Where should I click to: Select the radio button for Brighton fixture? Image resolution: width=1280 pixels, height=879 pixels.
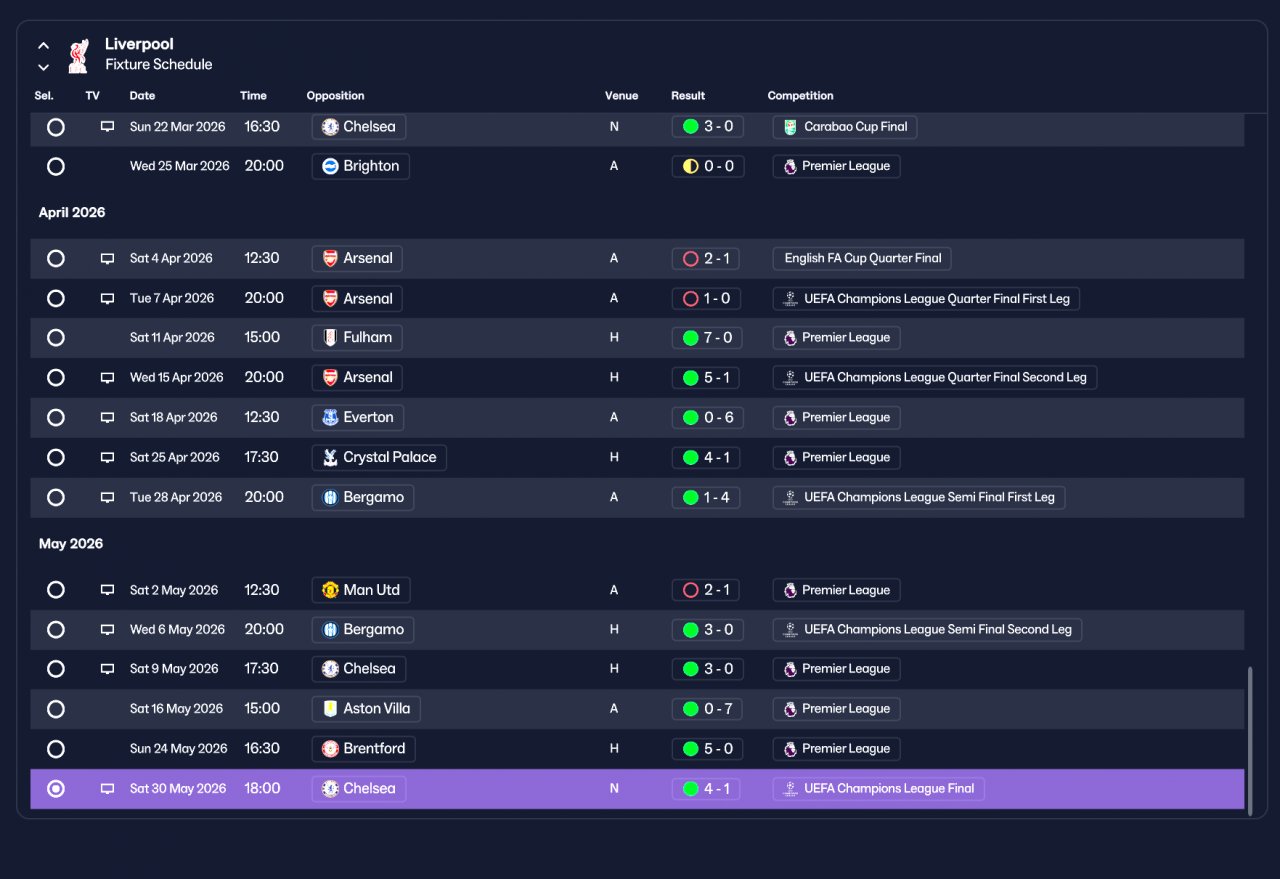(56, 167)
